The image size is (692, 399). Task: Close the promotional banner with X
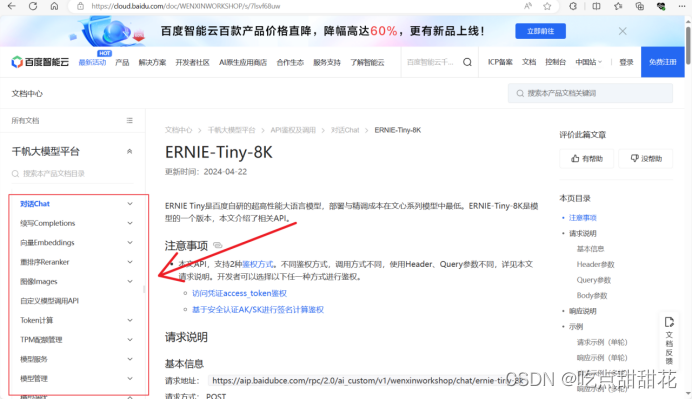pyautogui.click(x=622, y=31)
